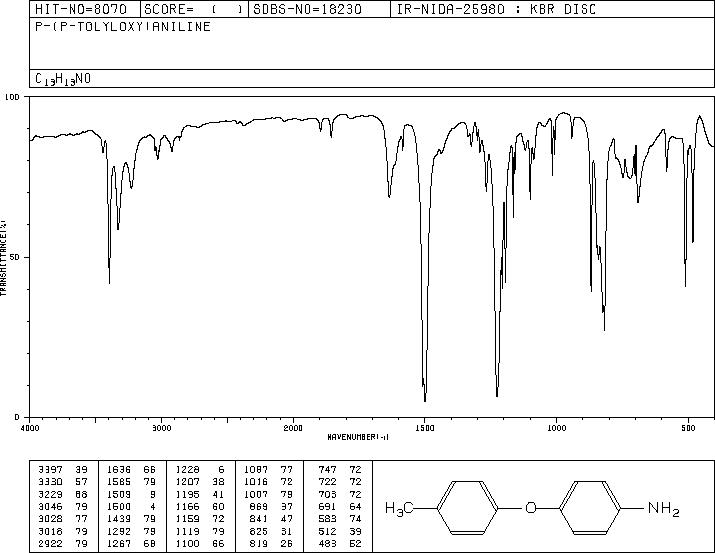Select the WAVENUMBER axis title
The height and width of the screenshot is (553, 715).
coord(358,437)
